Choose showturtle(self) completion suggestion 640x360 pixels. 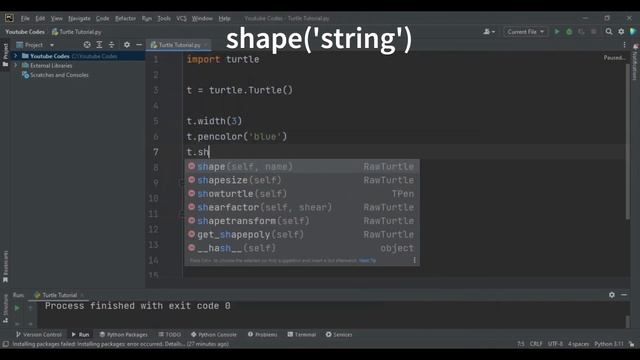coord(302,193)
